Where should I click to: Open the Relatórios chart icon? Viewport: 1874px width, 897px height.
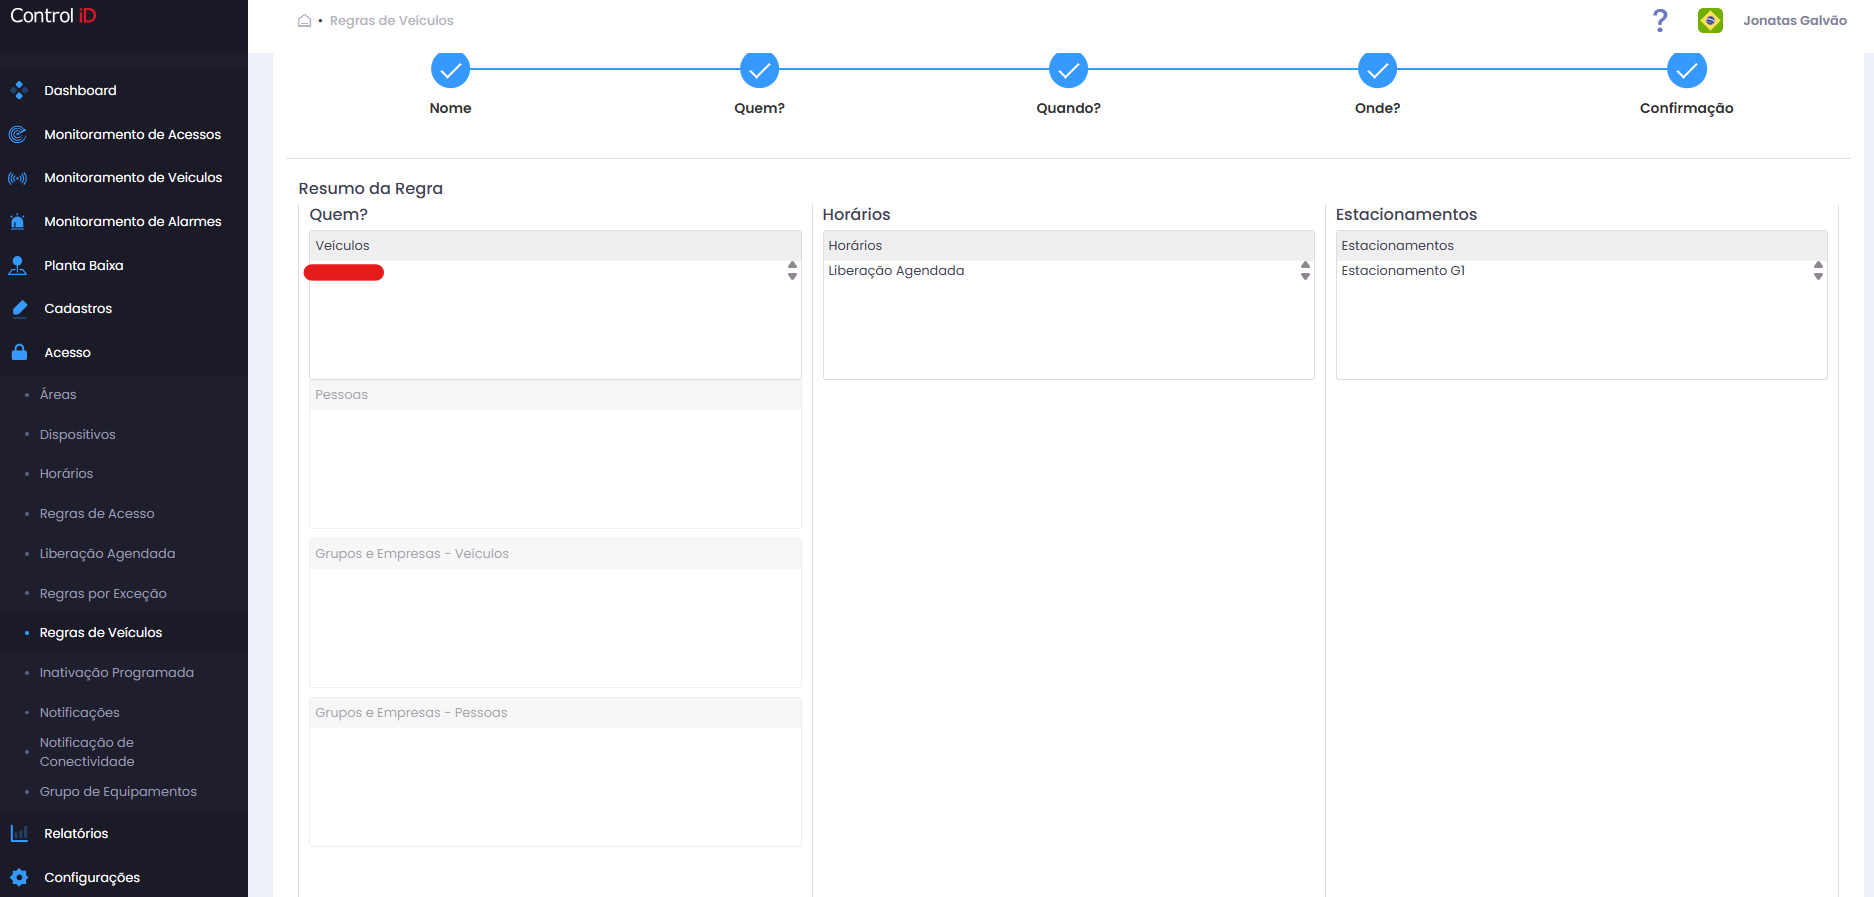tap(19, 833)
